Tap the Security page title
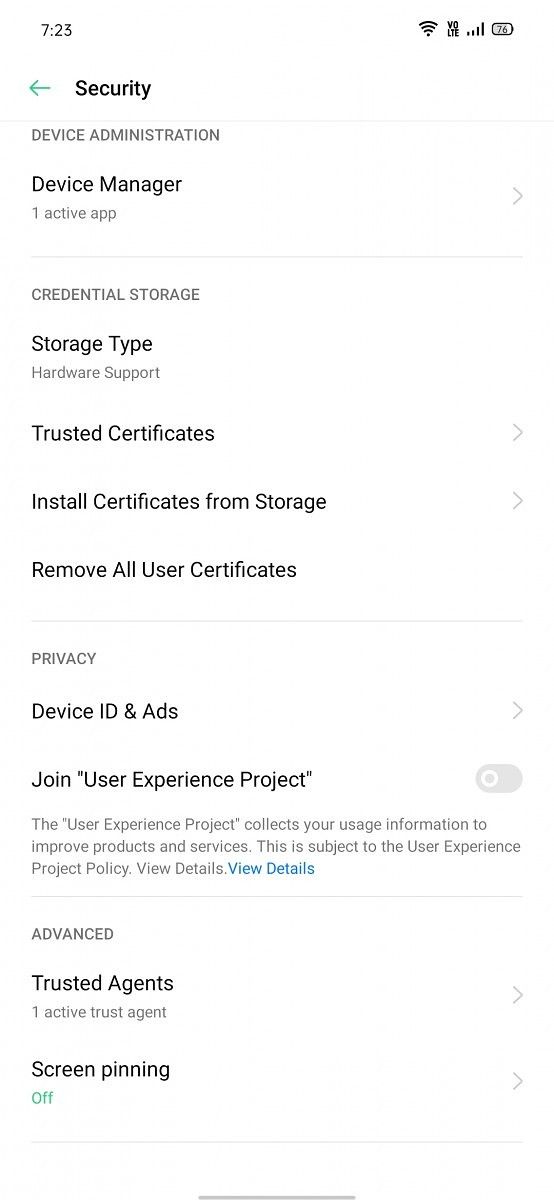The image size is (554, 1200). click(x=113, y=88)
